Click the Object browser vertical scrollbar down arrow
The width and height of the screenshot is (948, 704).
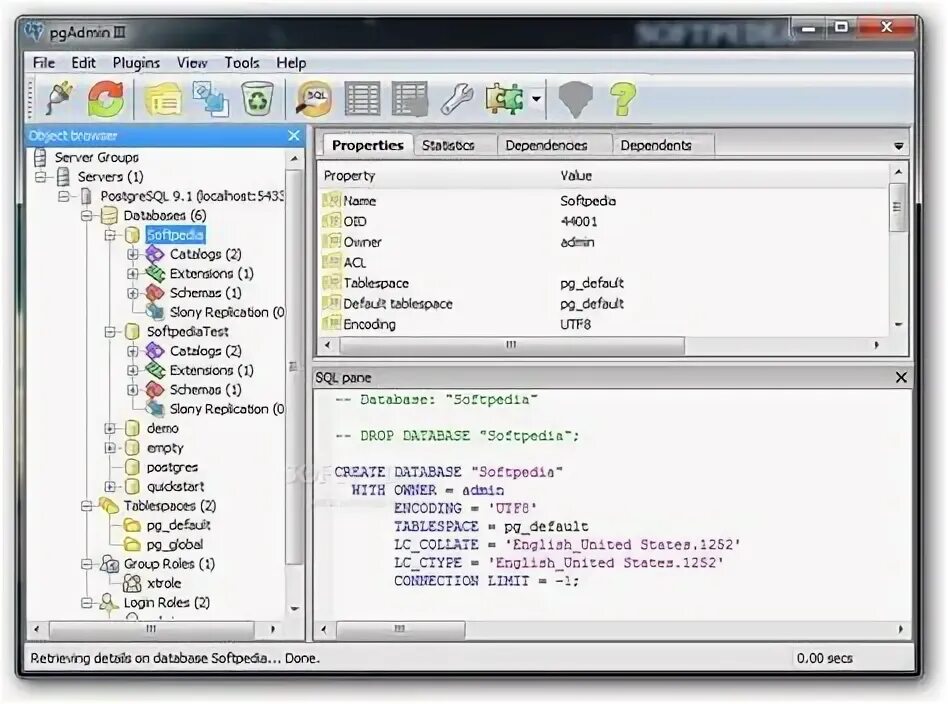tap(294, 608)
